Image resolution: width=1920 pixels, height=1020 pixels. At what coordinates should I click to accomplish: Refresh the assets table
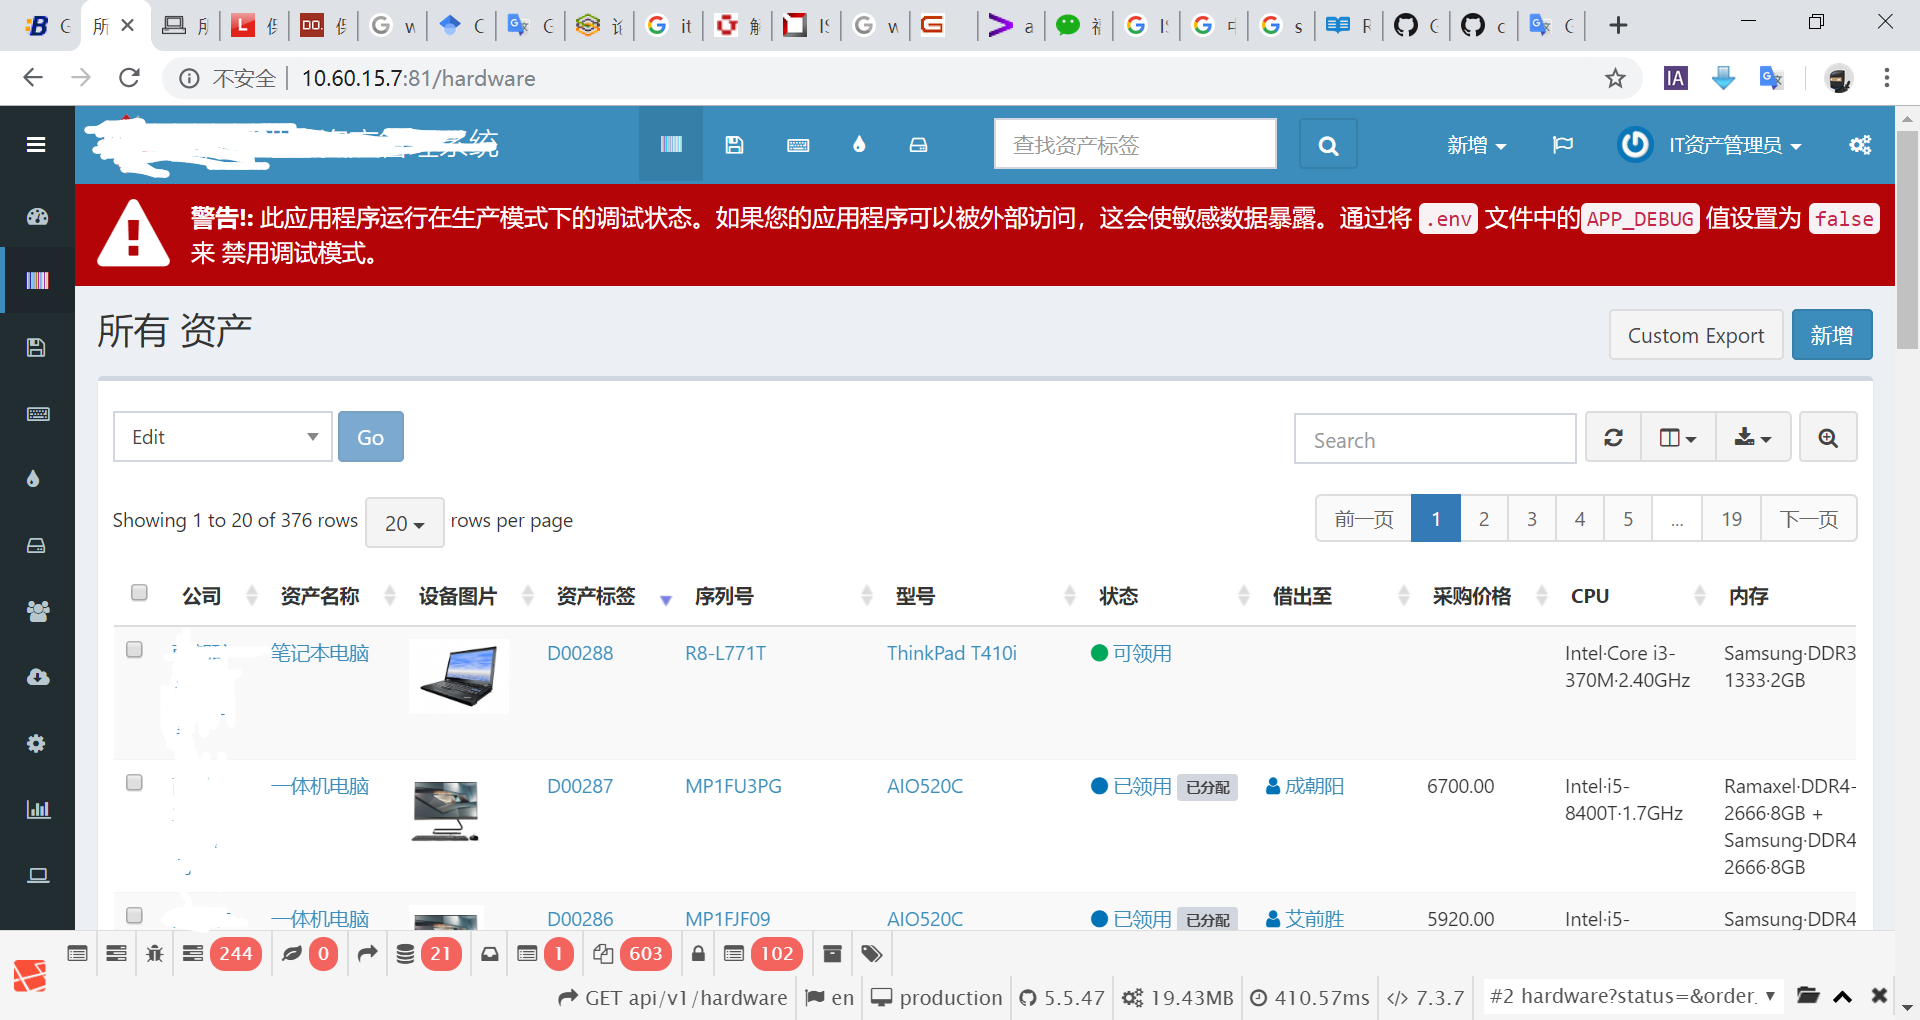point(1613,437)
